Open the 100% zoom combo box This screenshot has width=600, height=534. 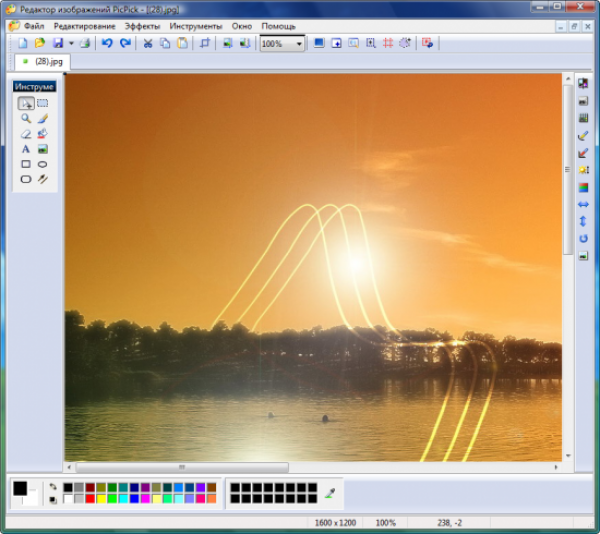282,44
